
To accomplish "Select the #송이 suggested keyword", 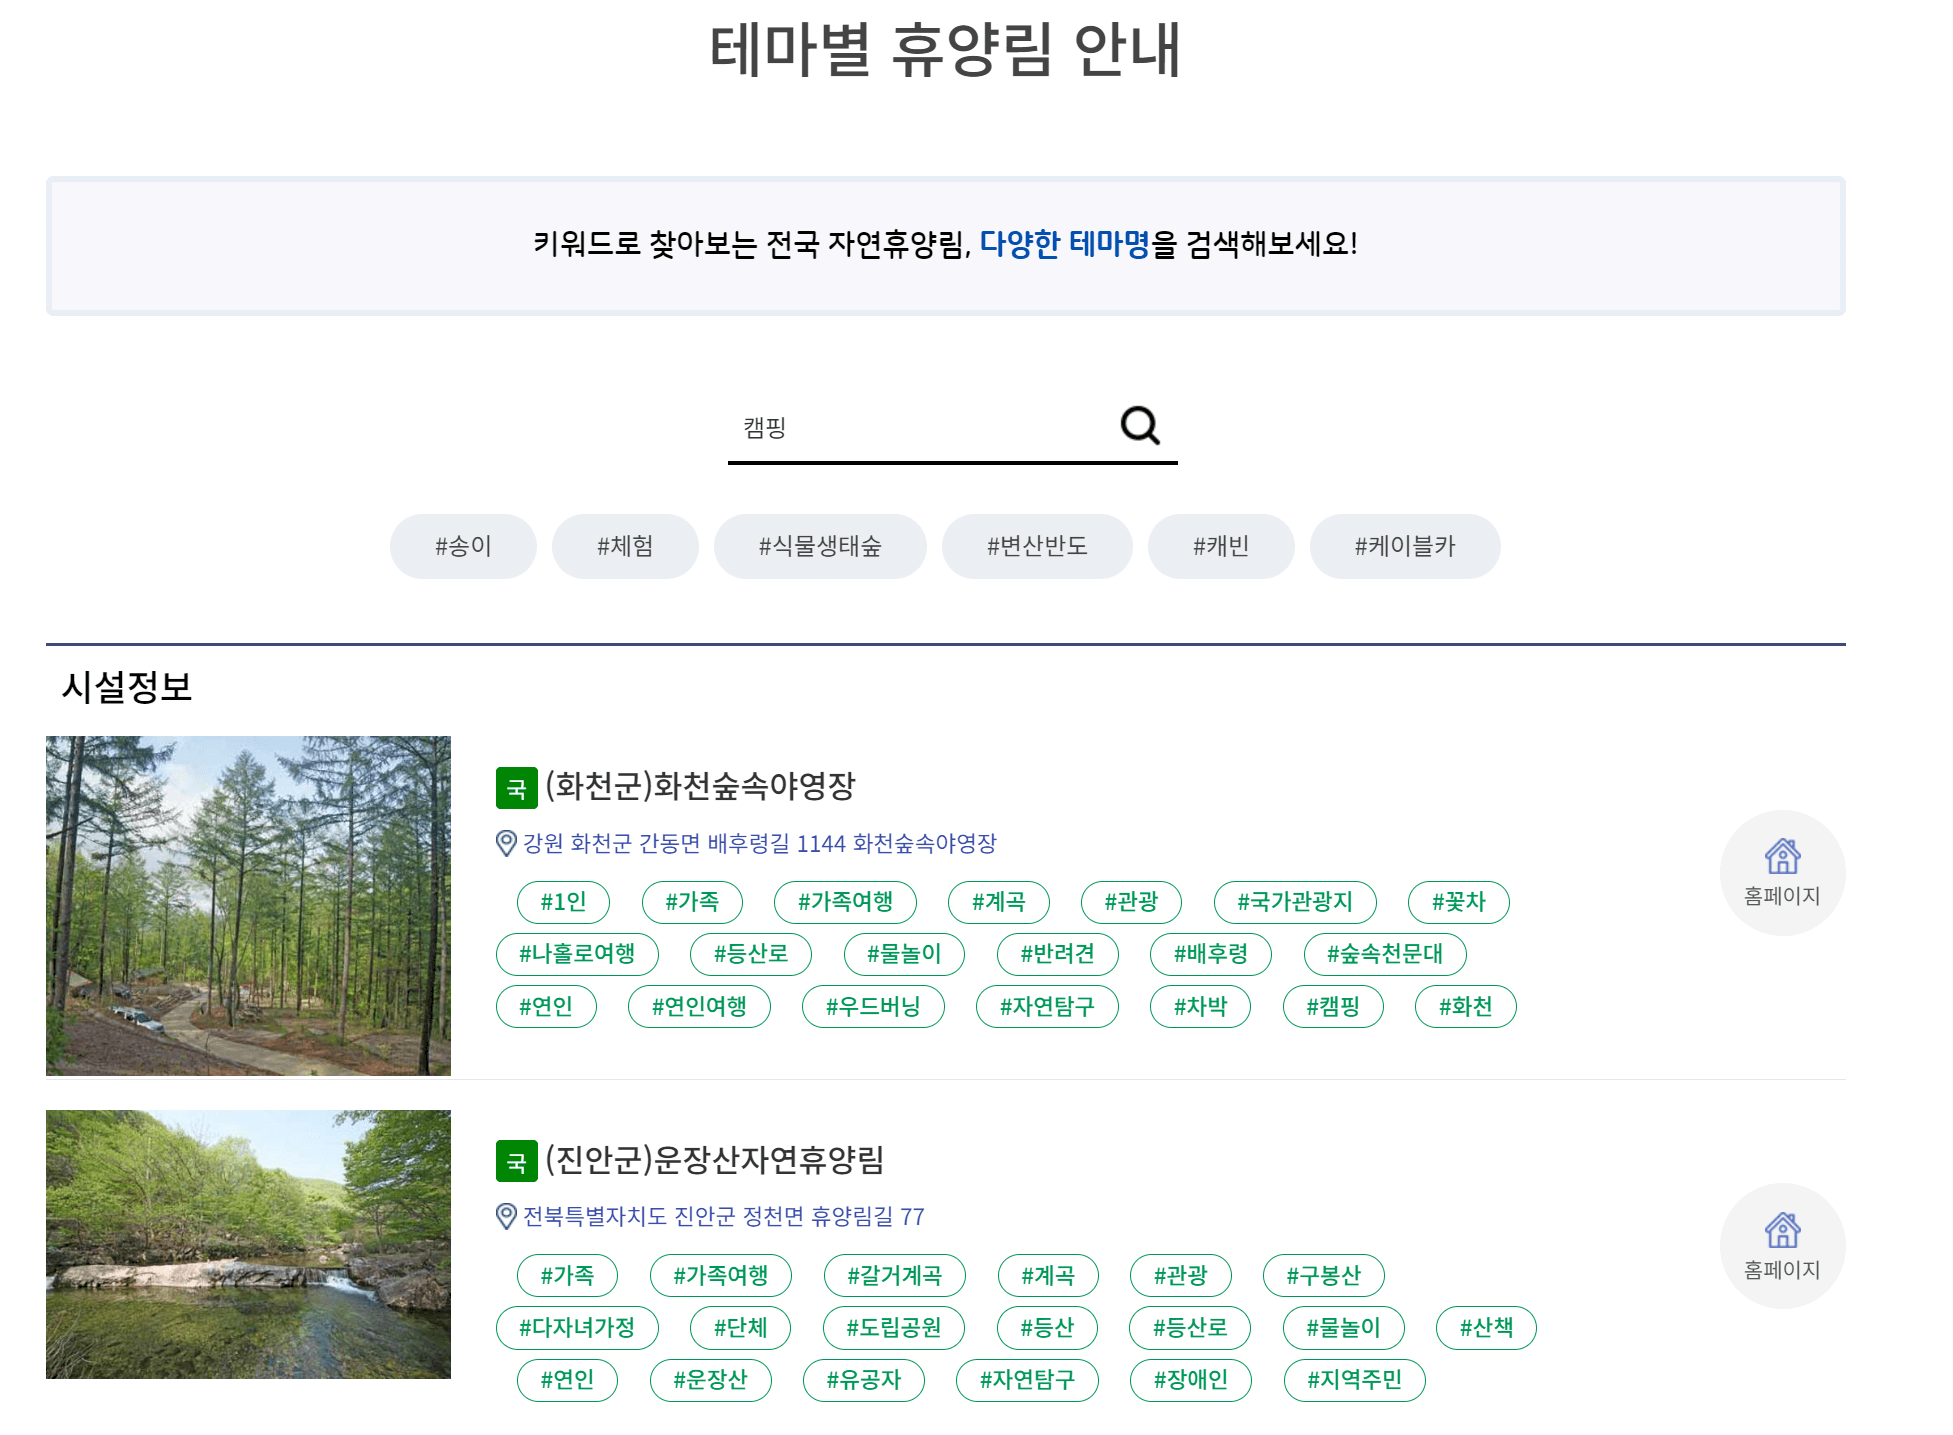I will click(x=463, y=546).
